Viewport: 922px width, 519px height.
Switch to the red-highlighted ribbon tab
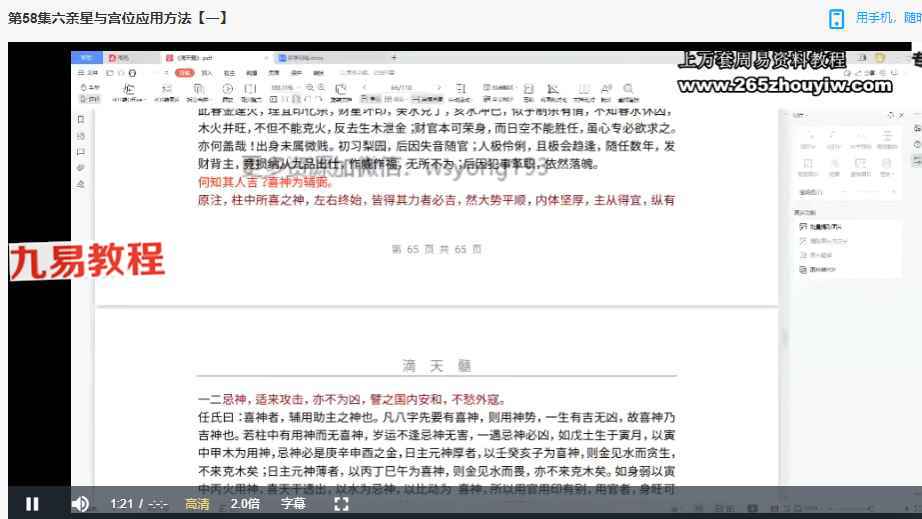click(185, 73)
